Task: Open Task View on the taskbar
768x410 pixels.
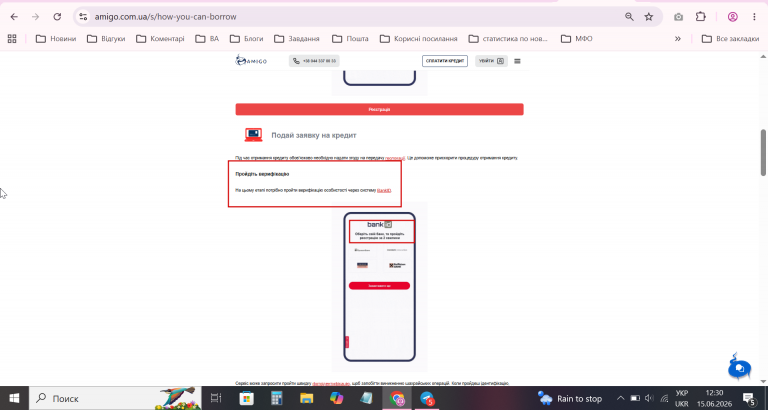Action: [216, 398]
